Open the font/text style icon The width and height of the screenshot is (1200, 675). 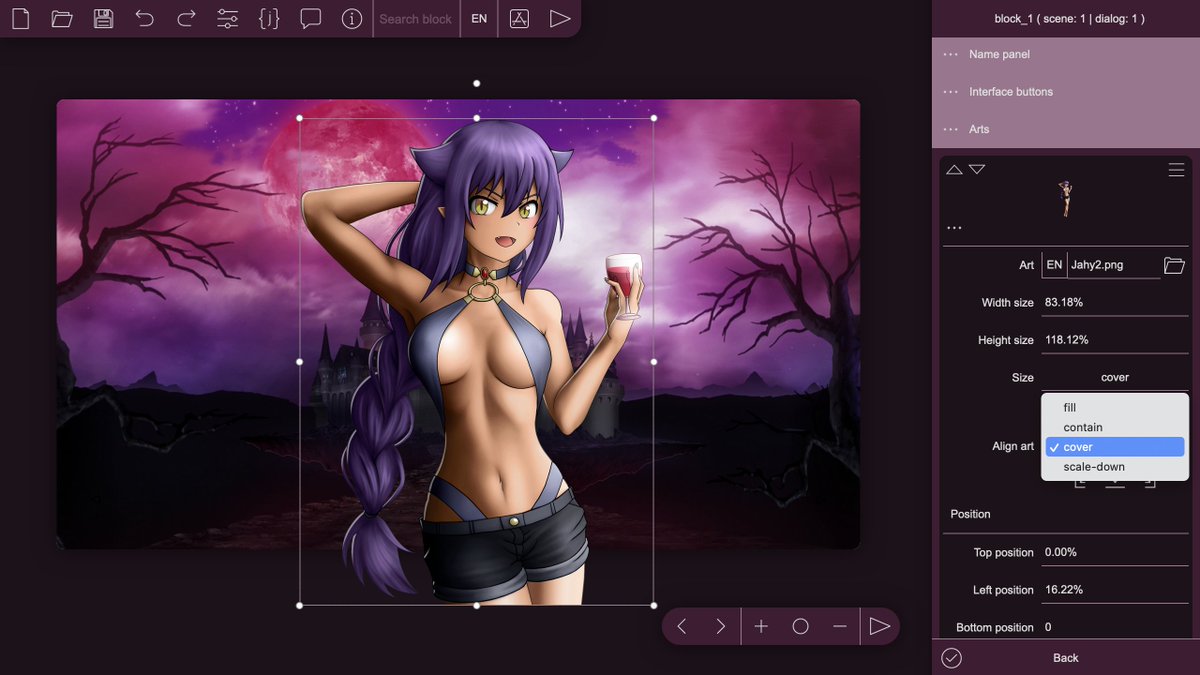[x=519, y=18]
